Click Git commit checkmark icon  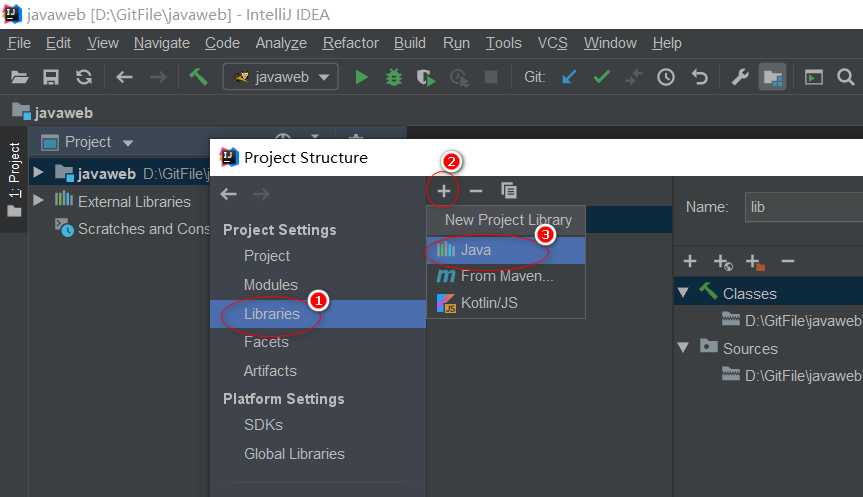pos(602,77)
